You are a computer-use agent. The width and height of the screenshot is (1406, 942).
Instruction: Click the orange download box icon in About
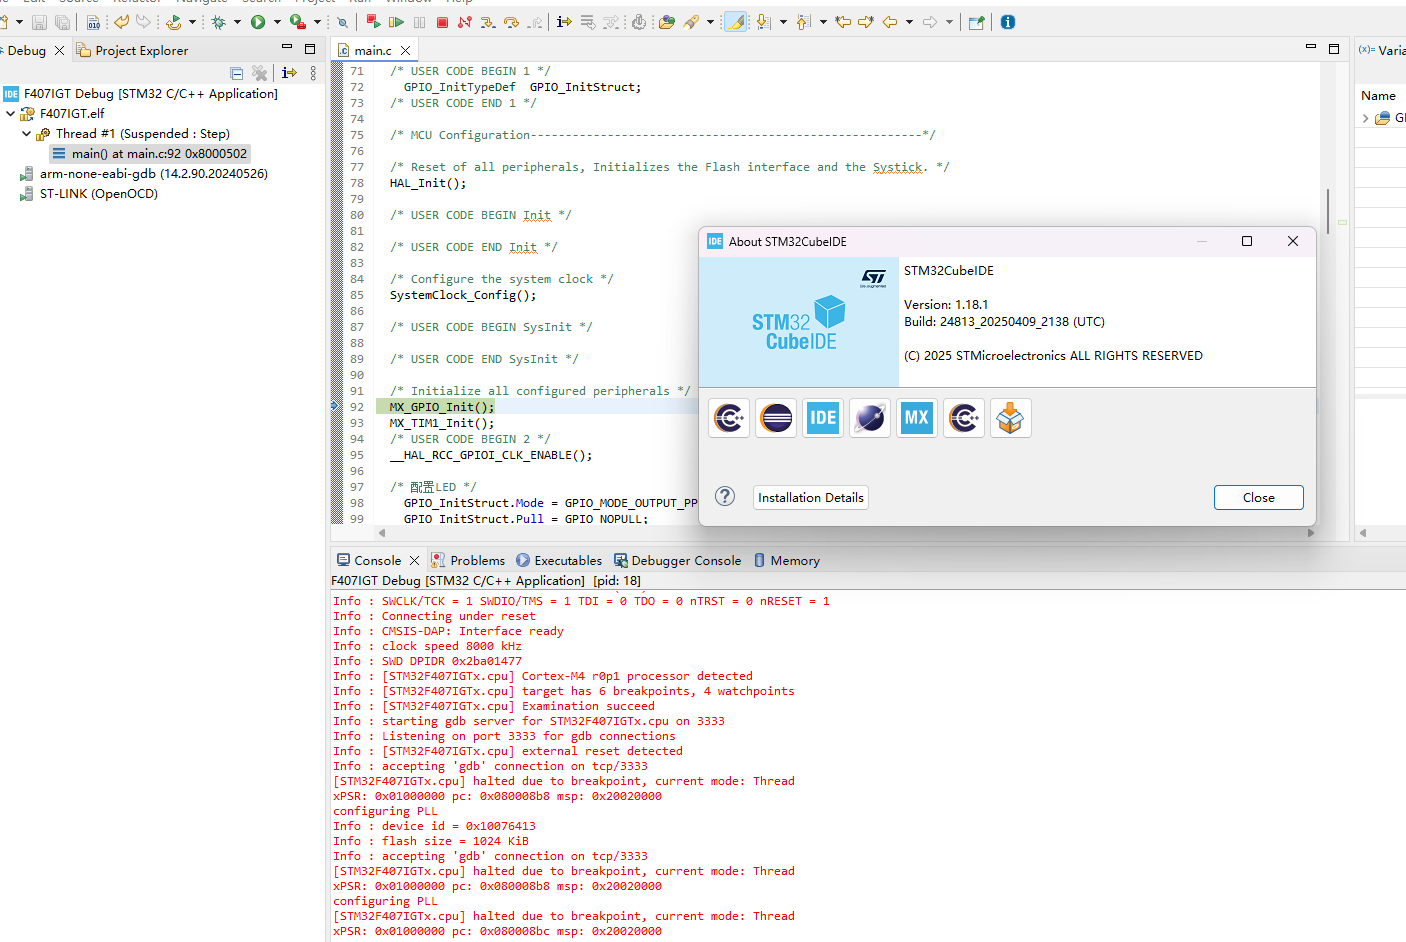pos(1011,418)
